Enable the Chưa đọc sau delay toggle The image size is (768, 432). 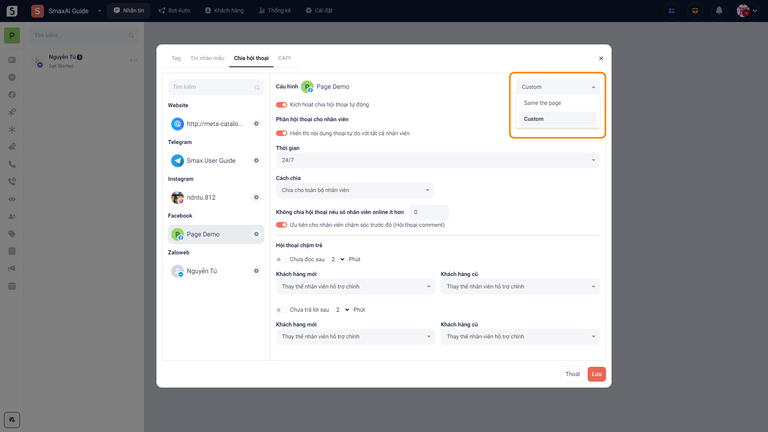[x=281, y=258]
